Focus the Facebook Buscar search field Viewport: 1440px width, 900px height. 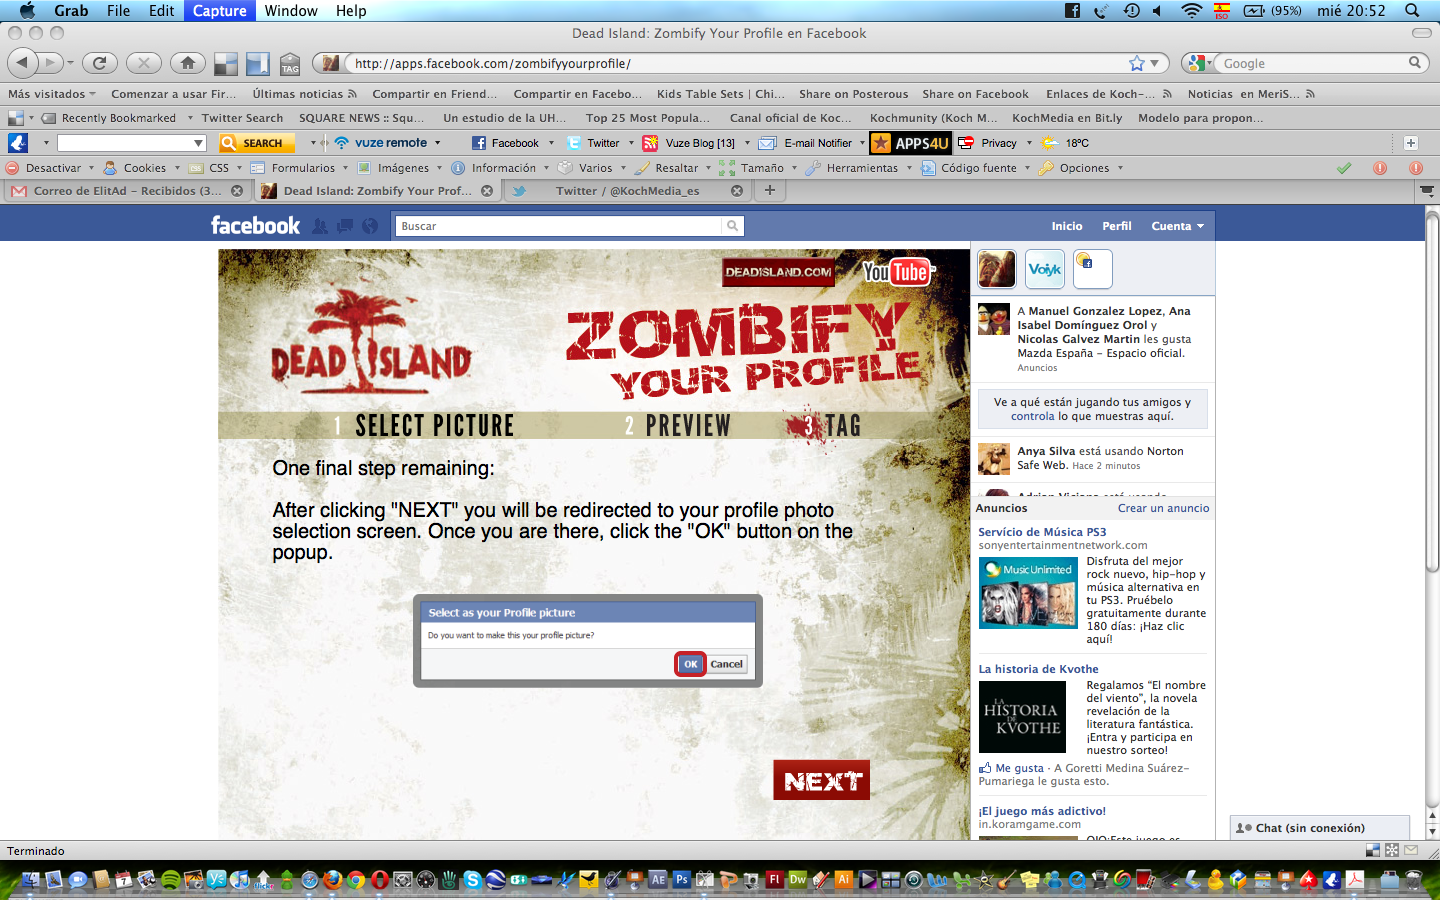click(x=559, y=226)
